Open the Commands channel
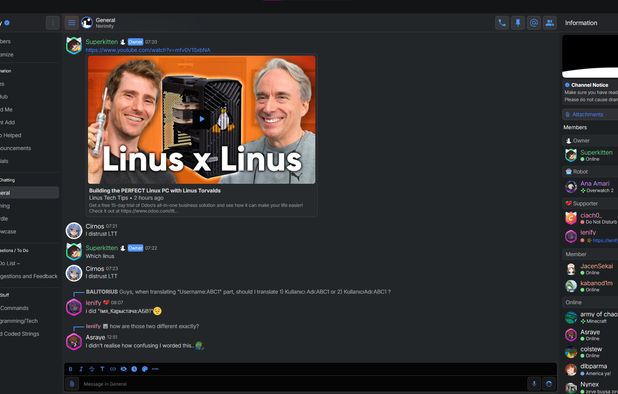This screenshot has height=394, width=618. 29,308
